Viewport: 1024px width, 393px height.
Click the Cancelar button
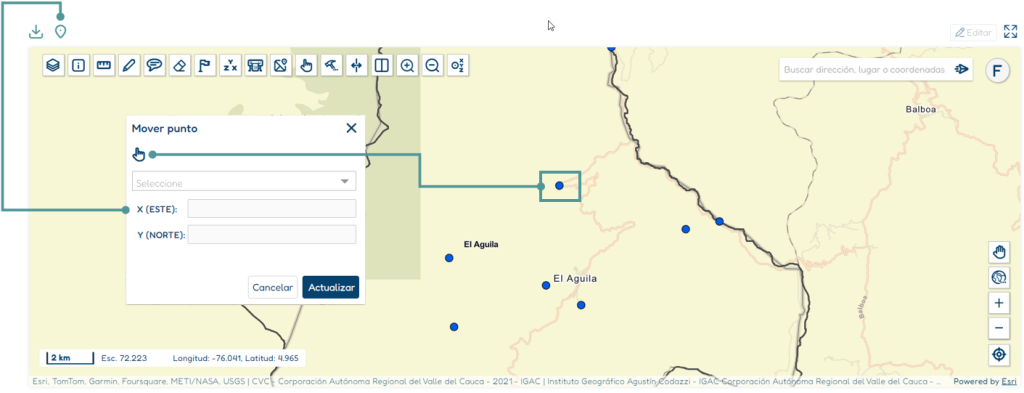point(272,287)
